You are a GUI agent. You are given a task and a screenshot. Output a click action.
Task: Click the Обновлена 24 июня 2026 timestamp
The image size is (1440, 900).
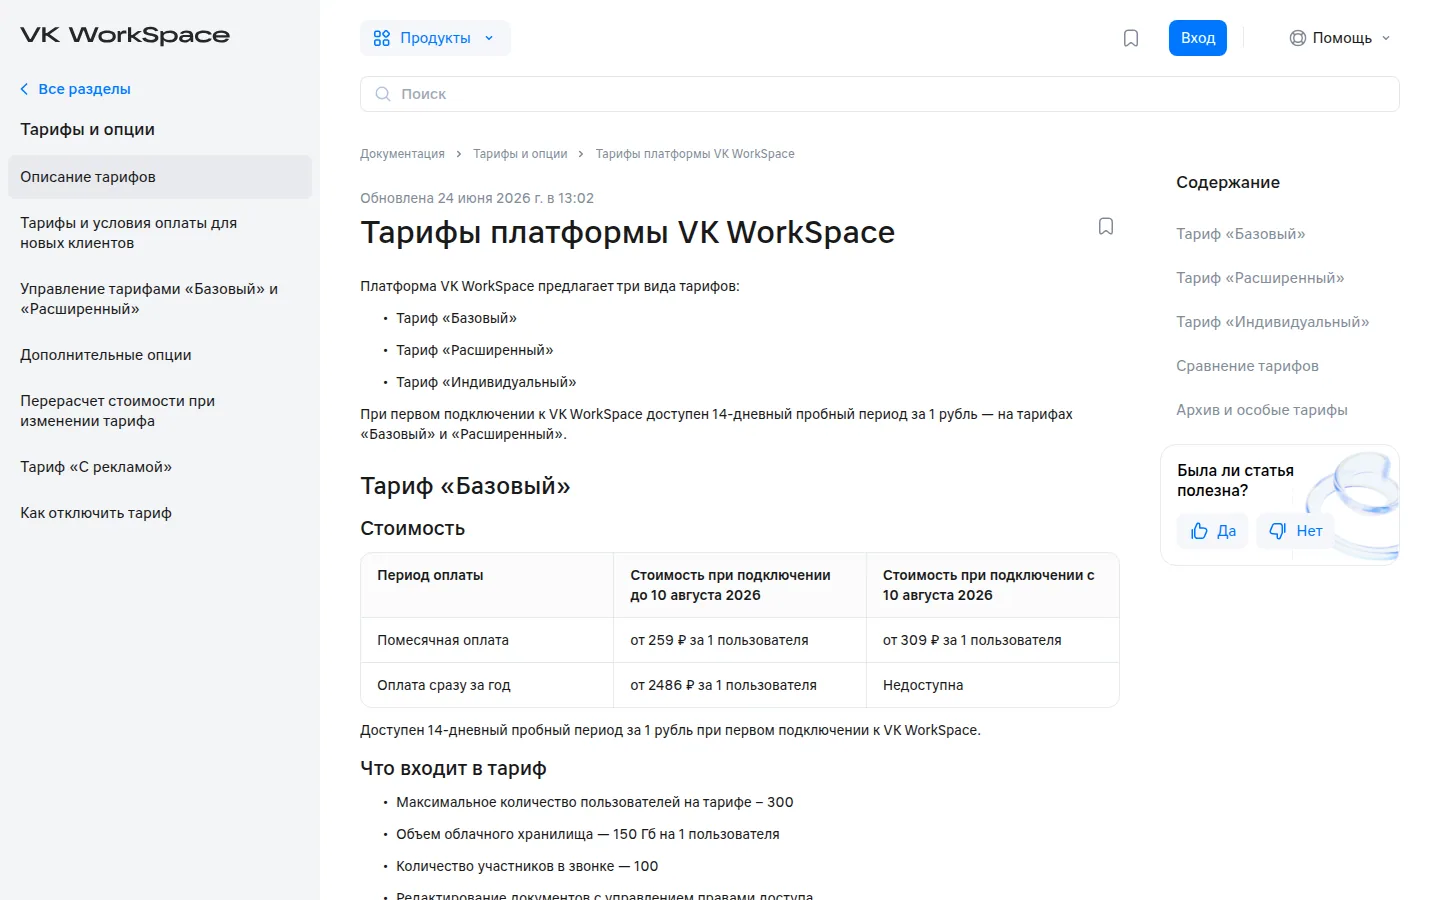477,198
